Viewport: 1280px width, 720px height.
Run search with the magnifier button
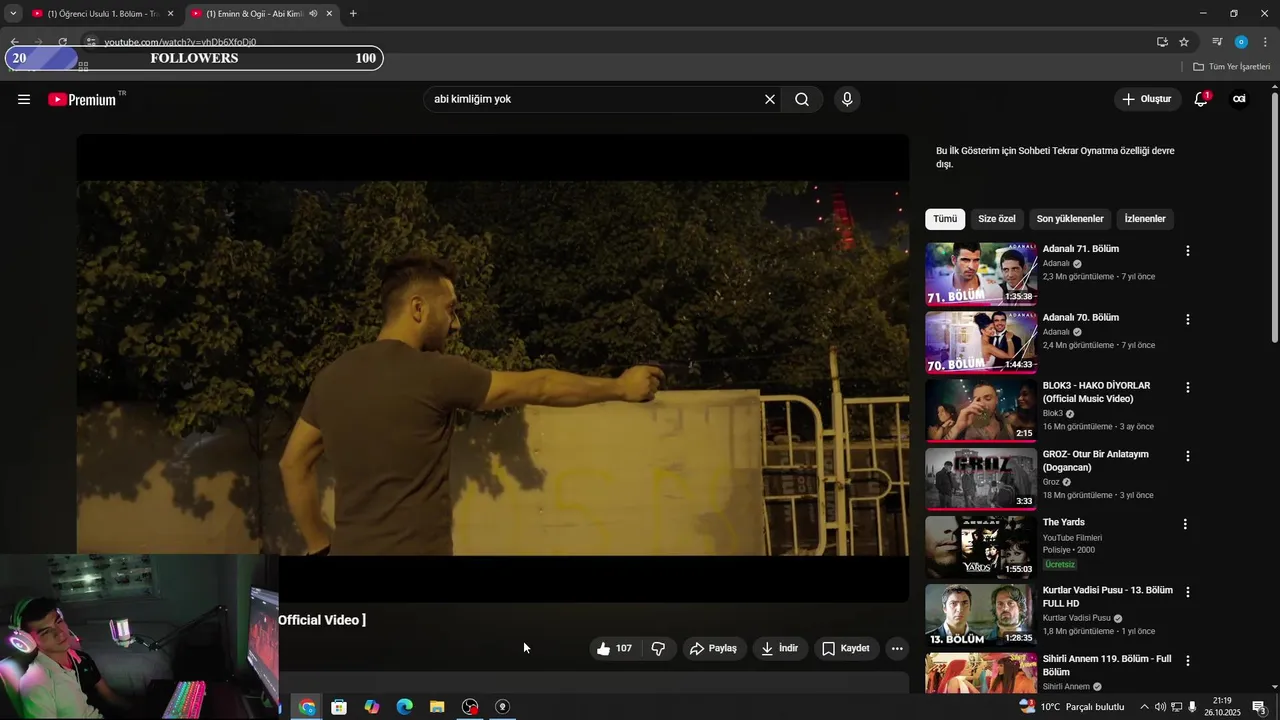pos(802,100)
